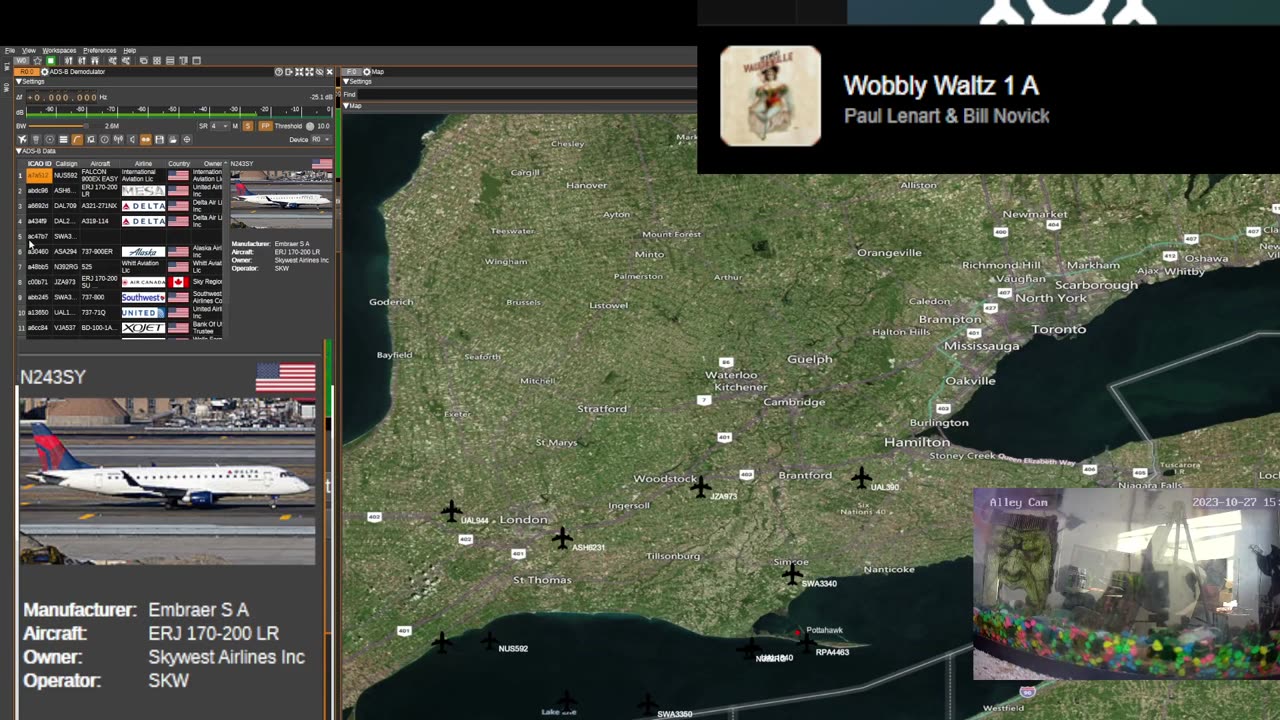Click the info circle icon

tap(104, 140)
